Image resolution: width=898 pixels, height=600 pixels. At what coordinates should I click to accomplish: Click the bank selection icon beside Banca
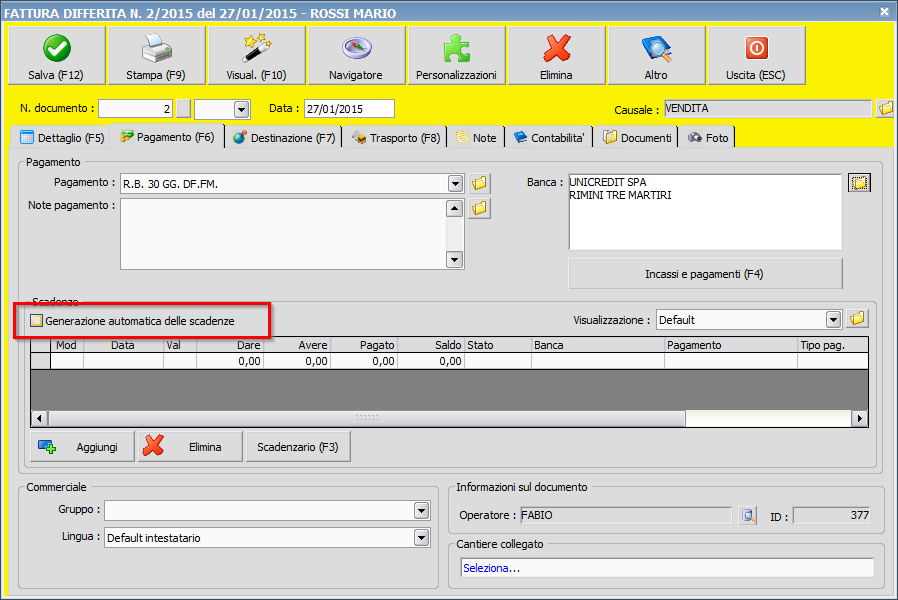pos(859,183)
